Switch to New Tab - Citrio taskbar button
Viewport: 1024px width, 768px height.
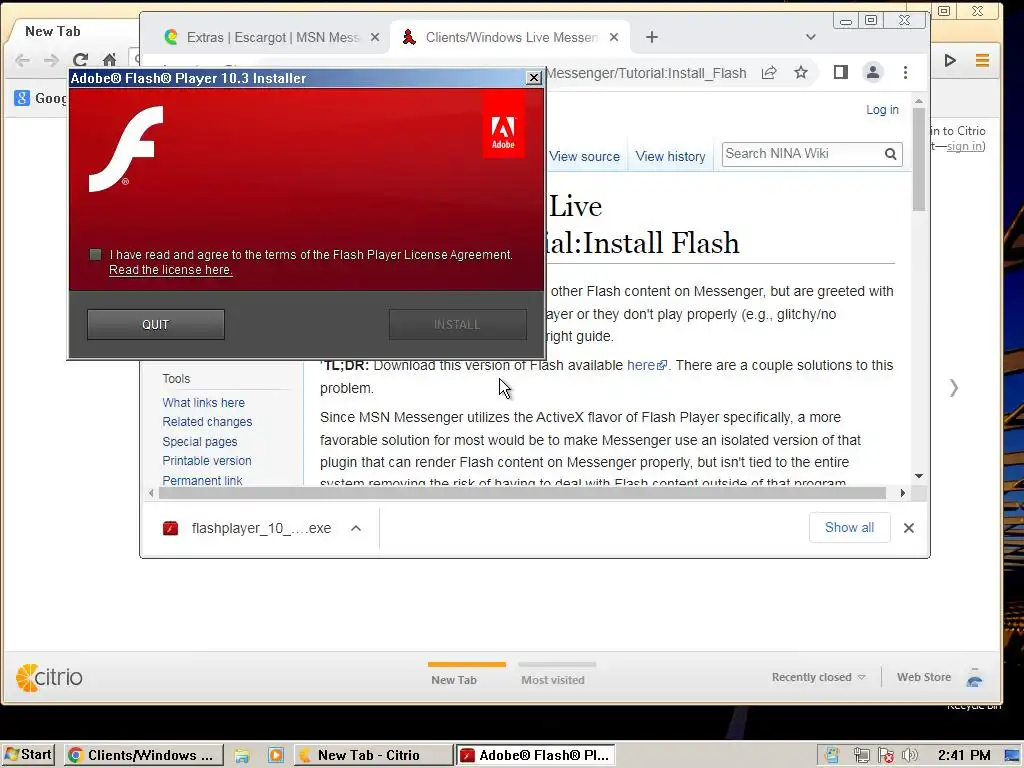pos(373,755)
